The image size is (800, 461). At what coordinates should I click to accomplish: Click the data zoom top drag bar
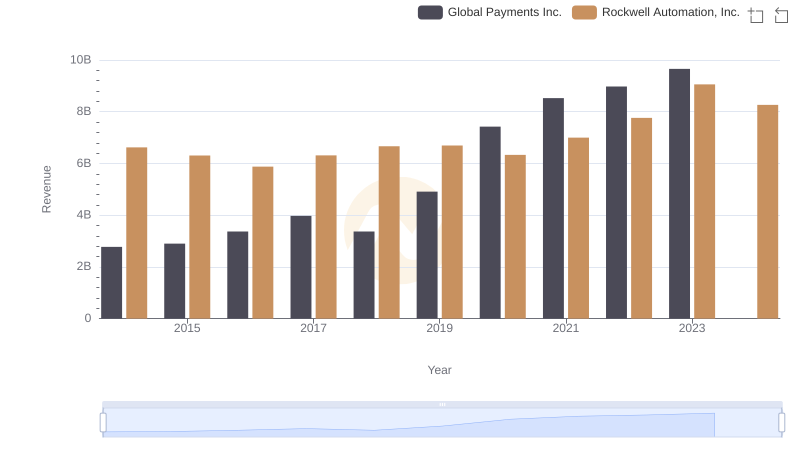pyautogui.click(x=442, y=404)
